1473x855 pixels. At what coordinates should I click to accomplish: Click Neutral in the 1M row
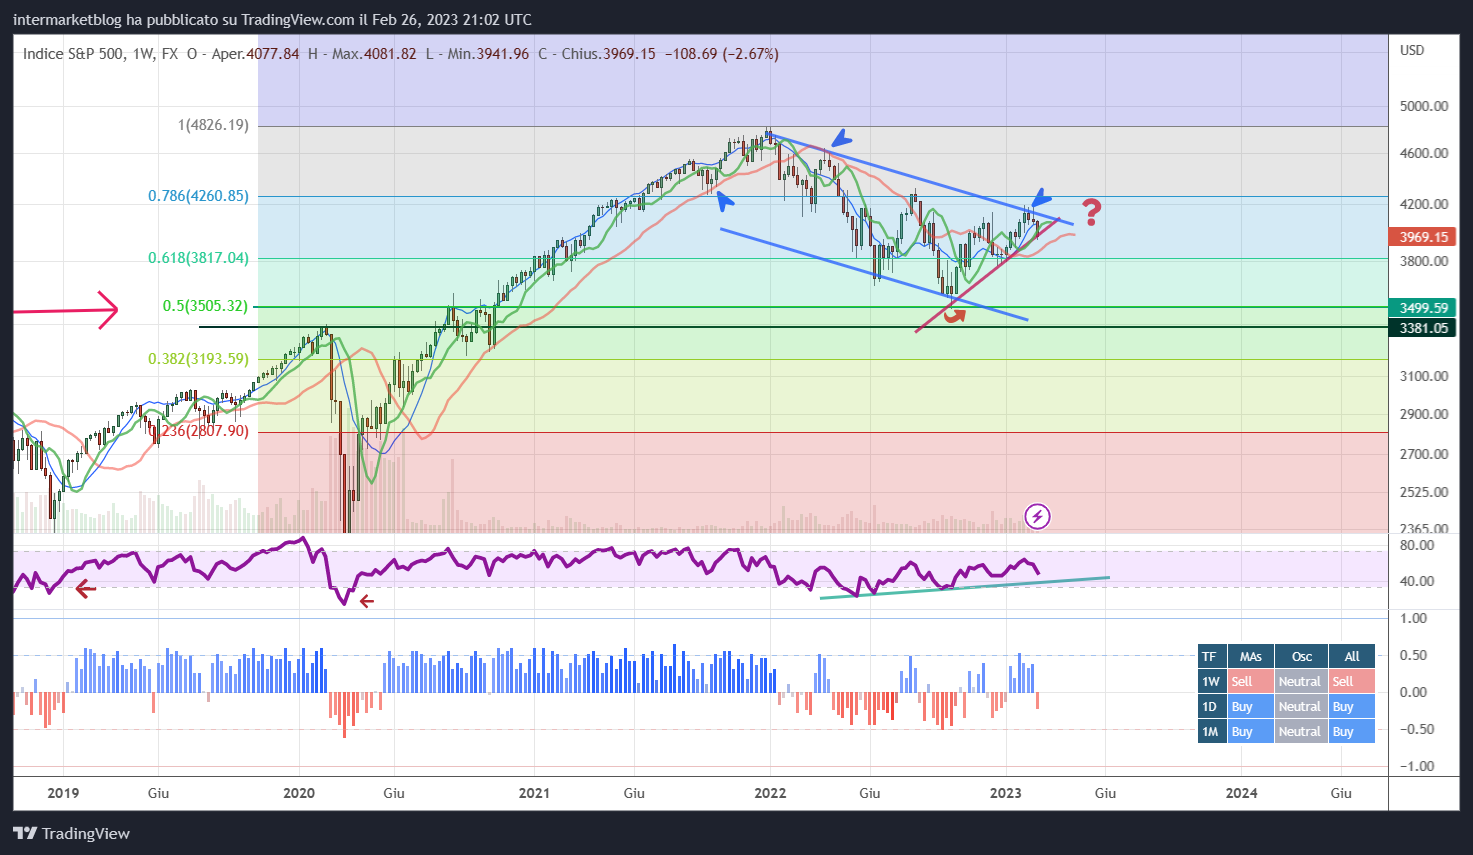(x=1302, y=731)
